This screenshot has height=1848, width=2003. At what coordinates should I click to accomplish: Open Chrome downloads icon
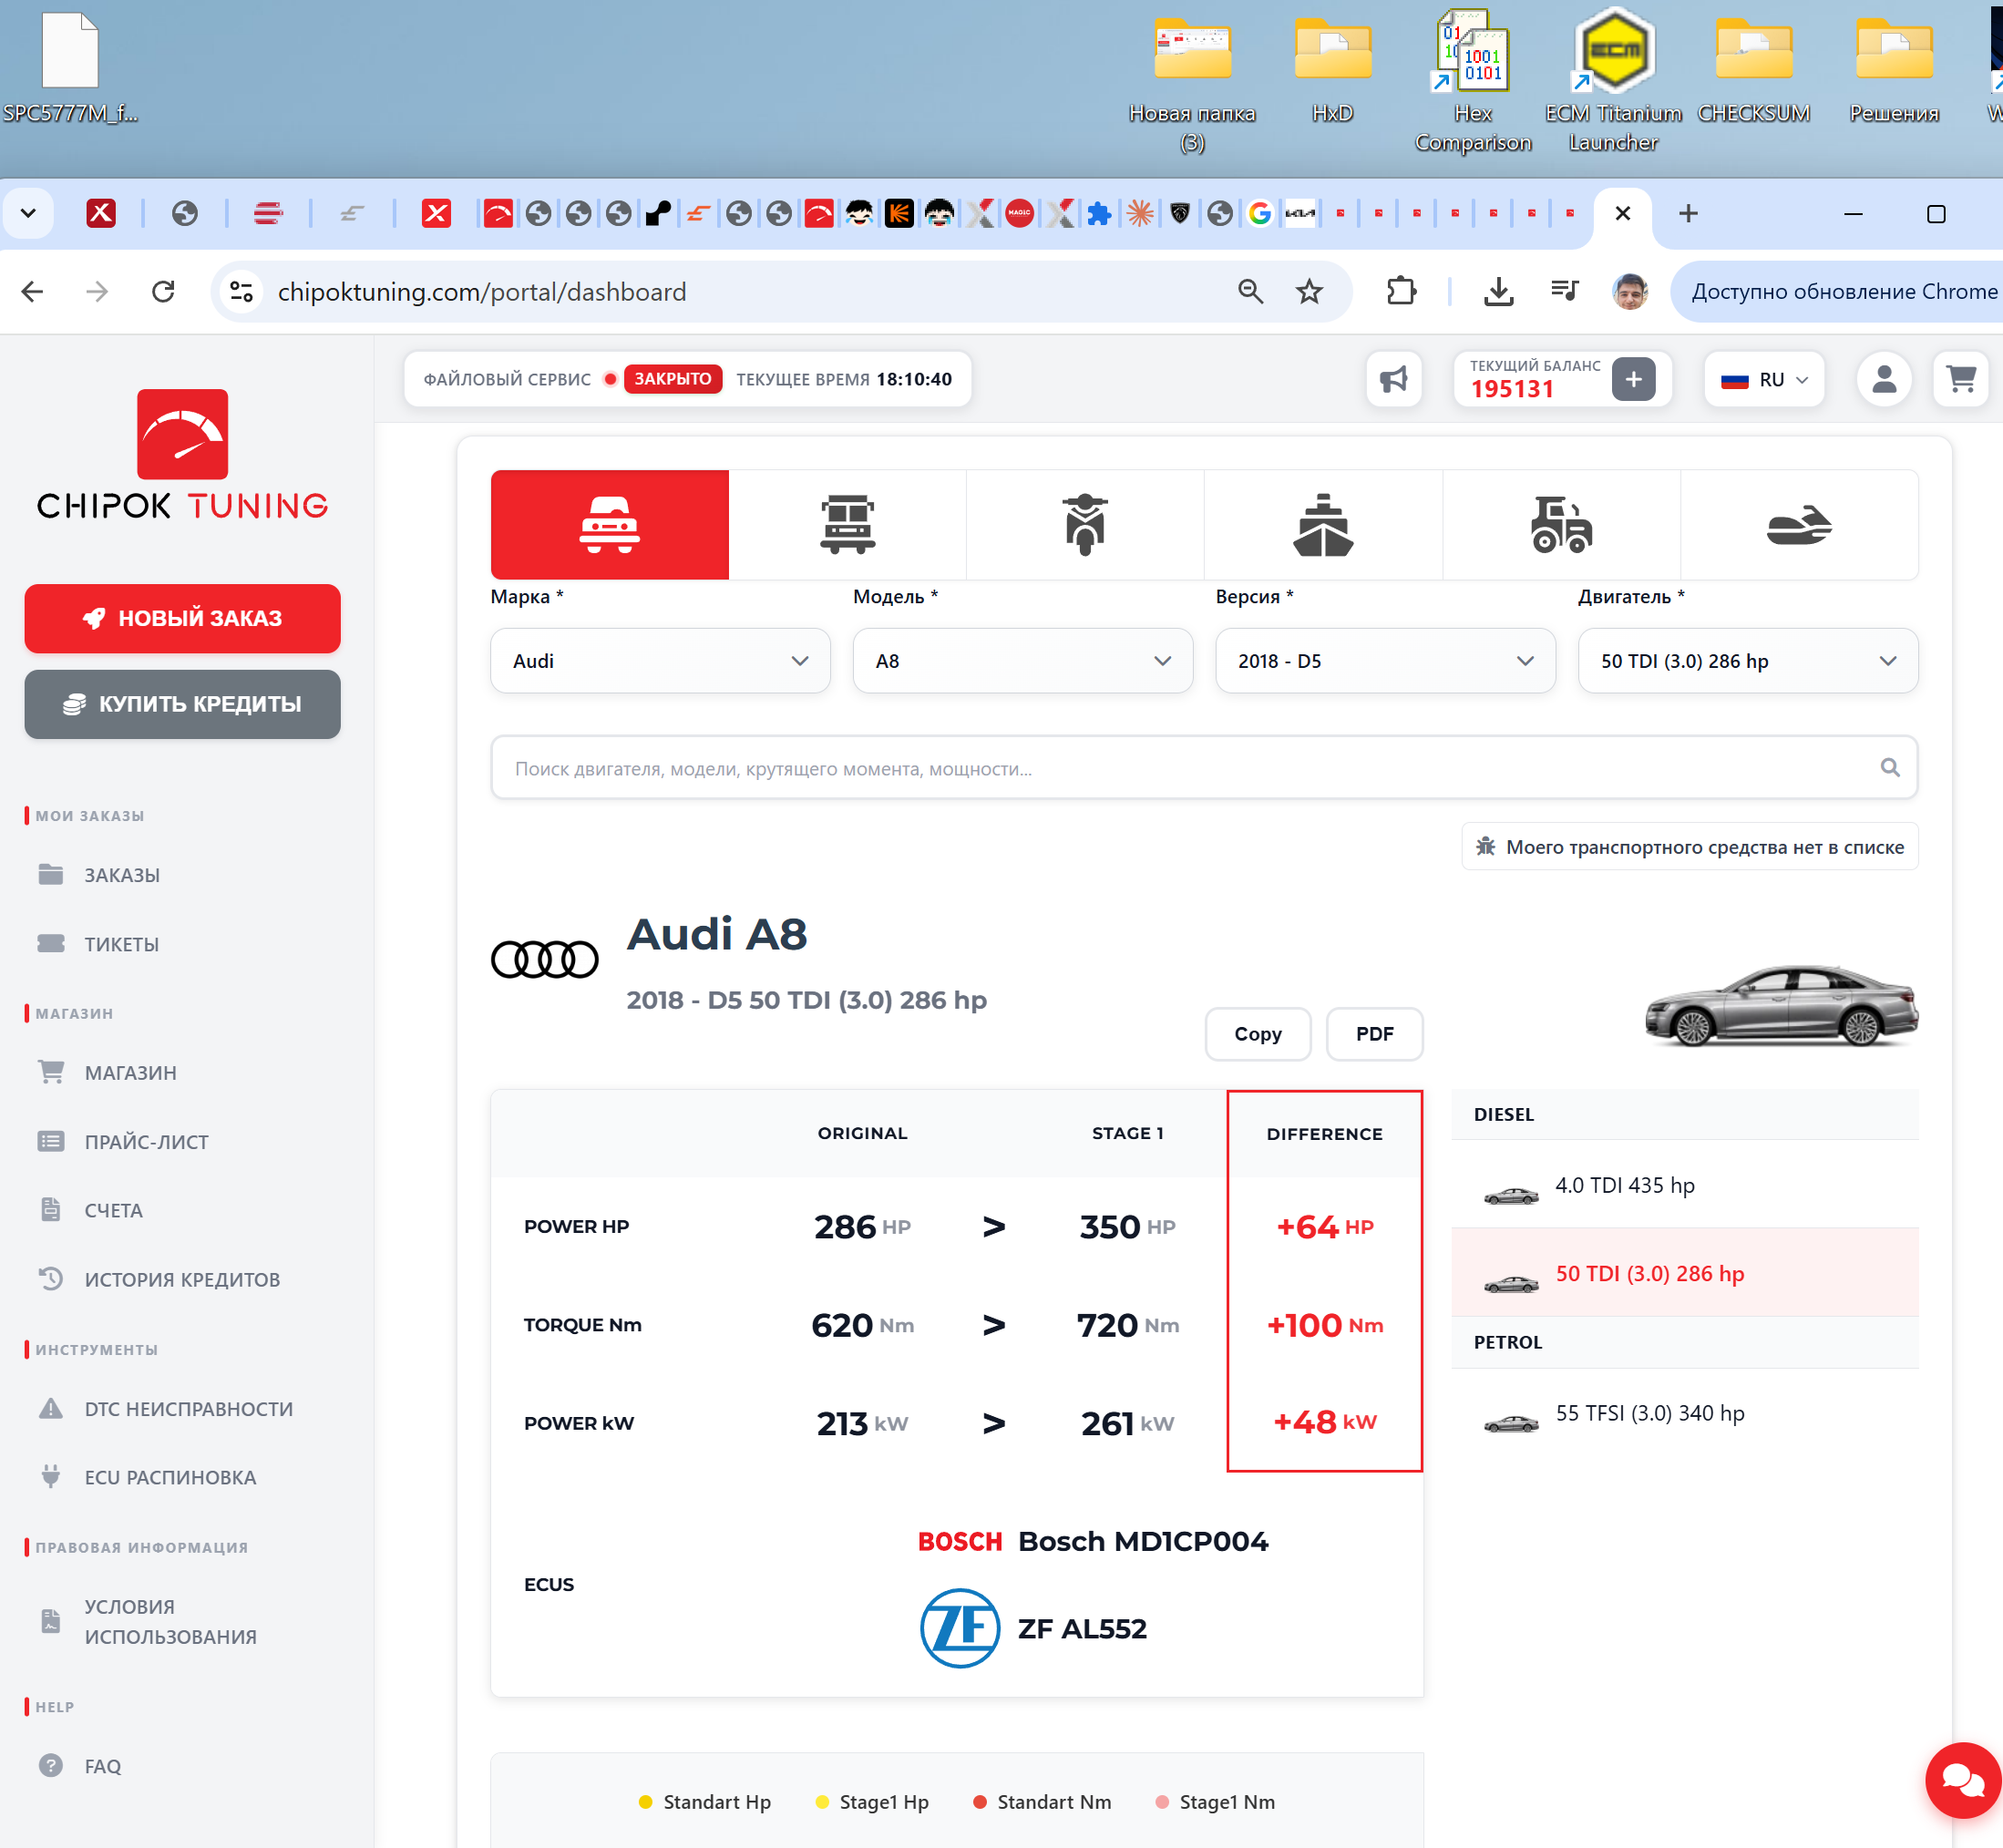coord(1497,292)
